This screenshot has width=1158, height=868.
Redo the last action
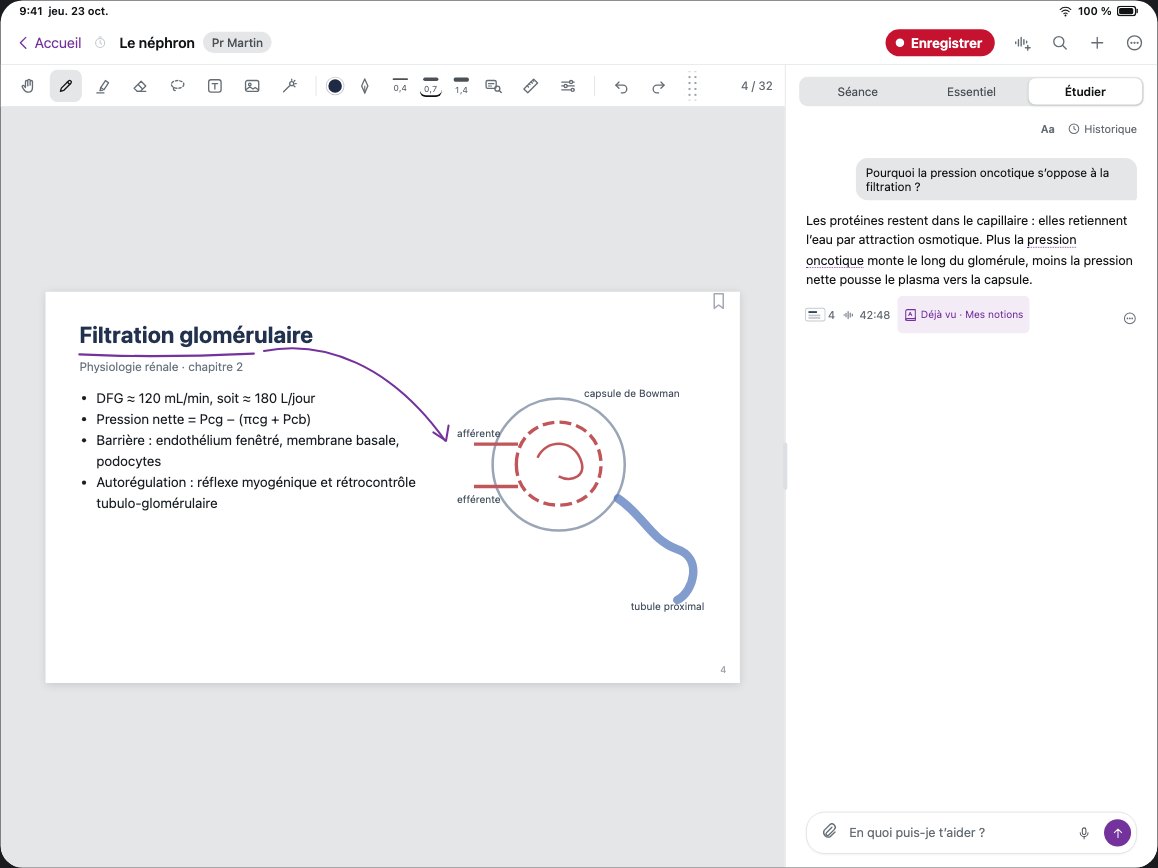pyautogui.click(x=658, y=87)
